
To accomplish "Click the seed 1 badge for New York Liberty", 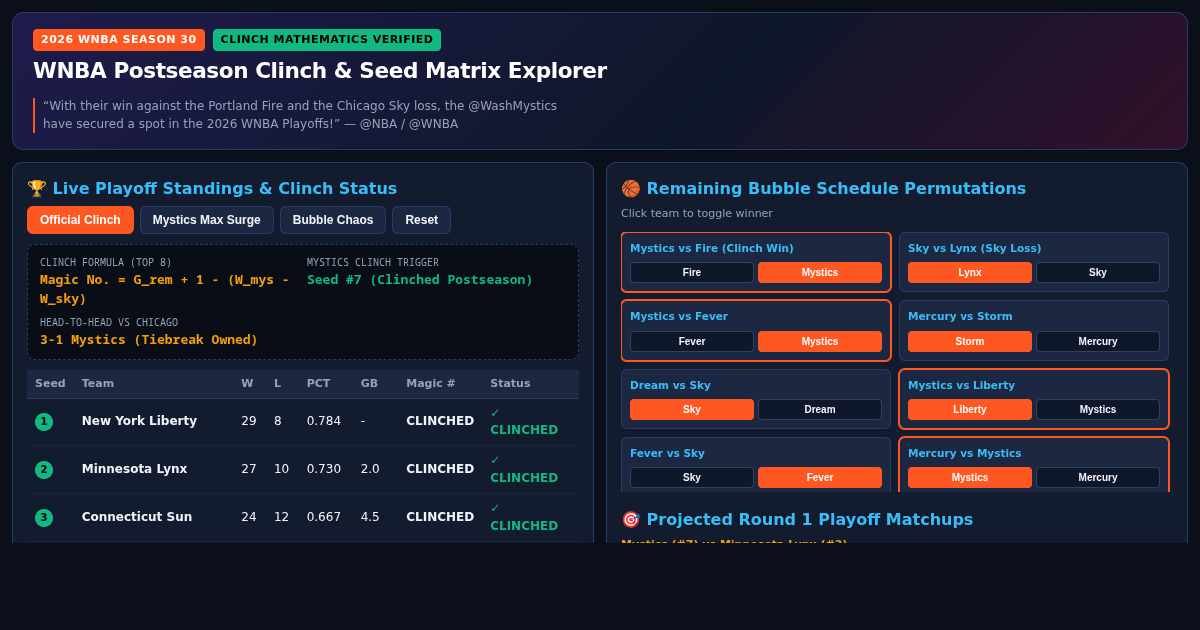I will pyautogui.click(x=44, y=422).
